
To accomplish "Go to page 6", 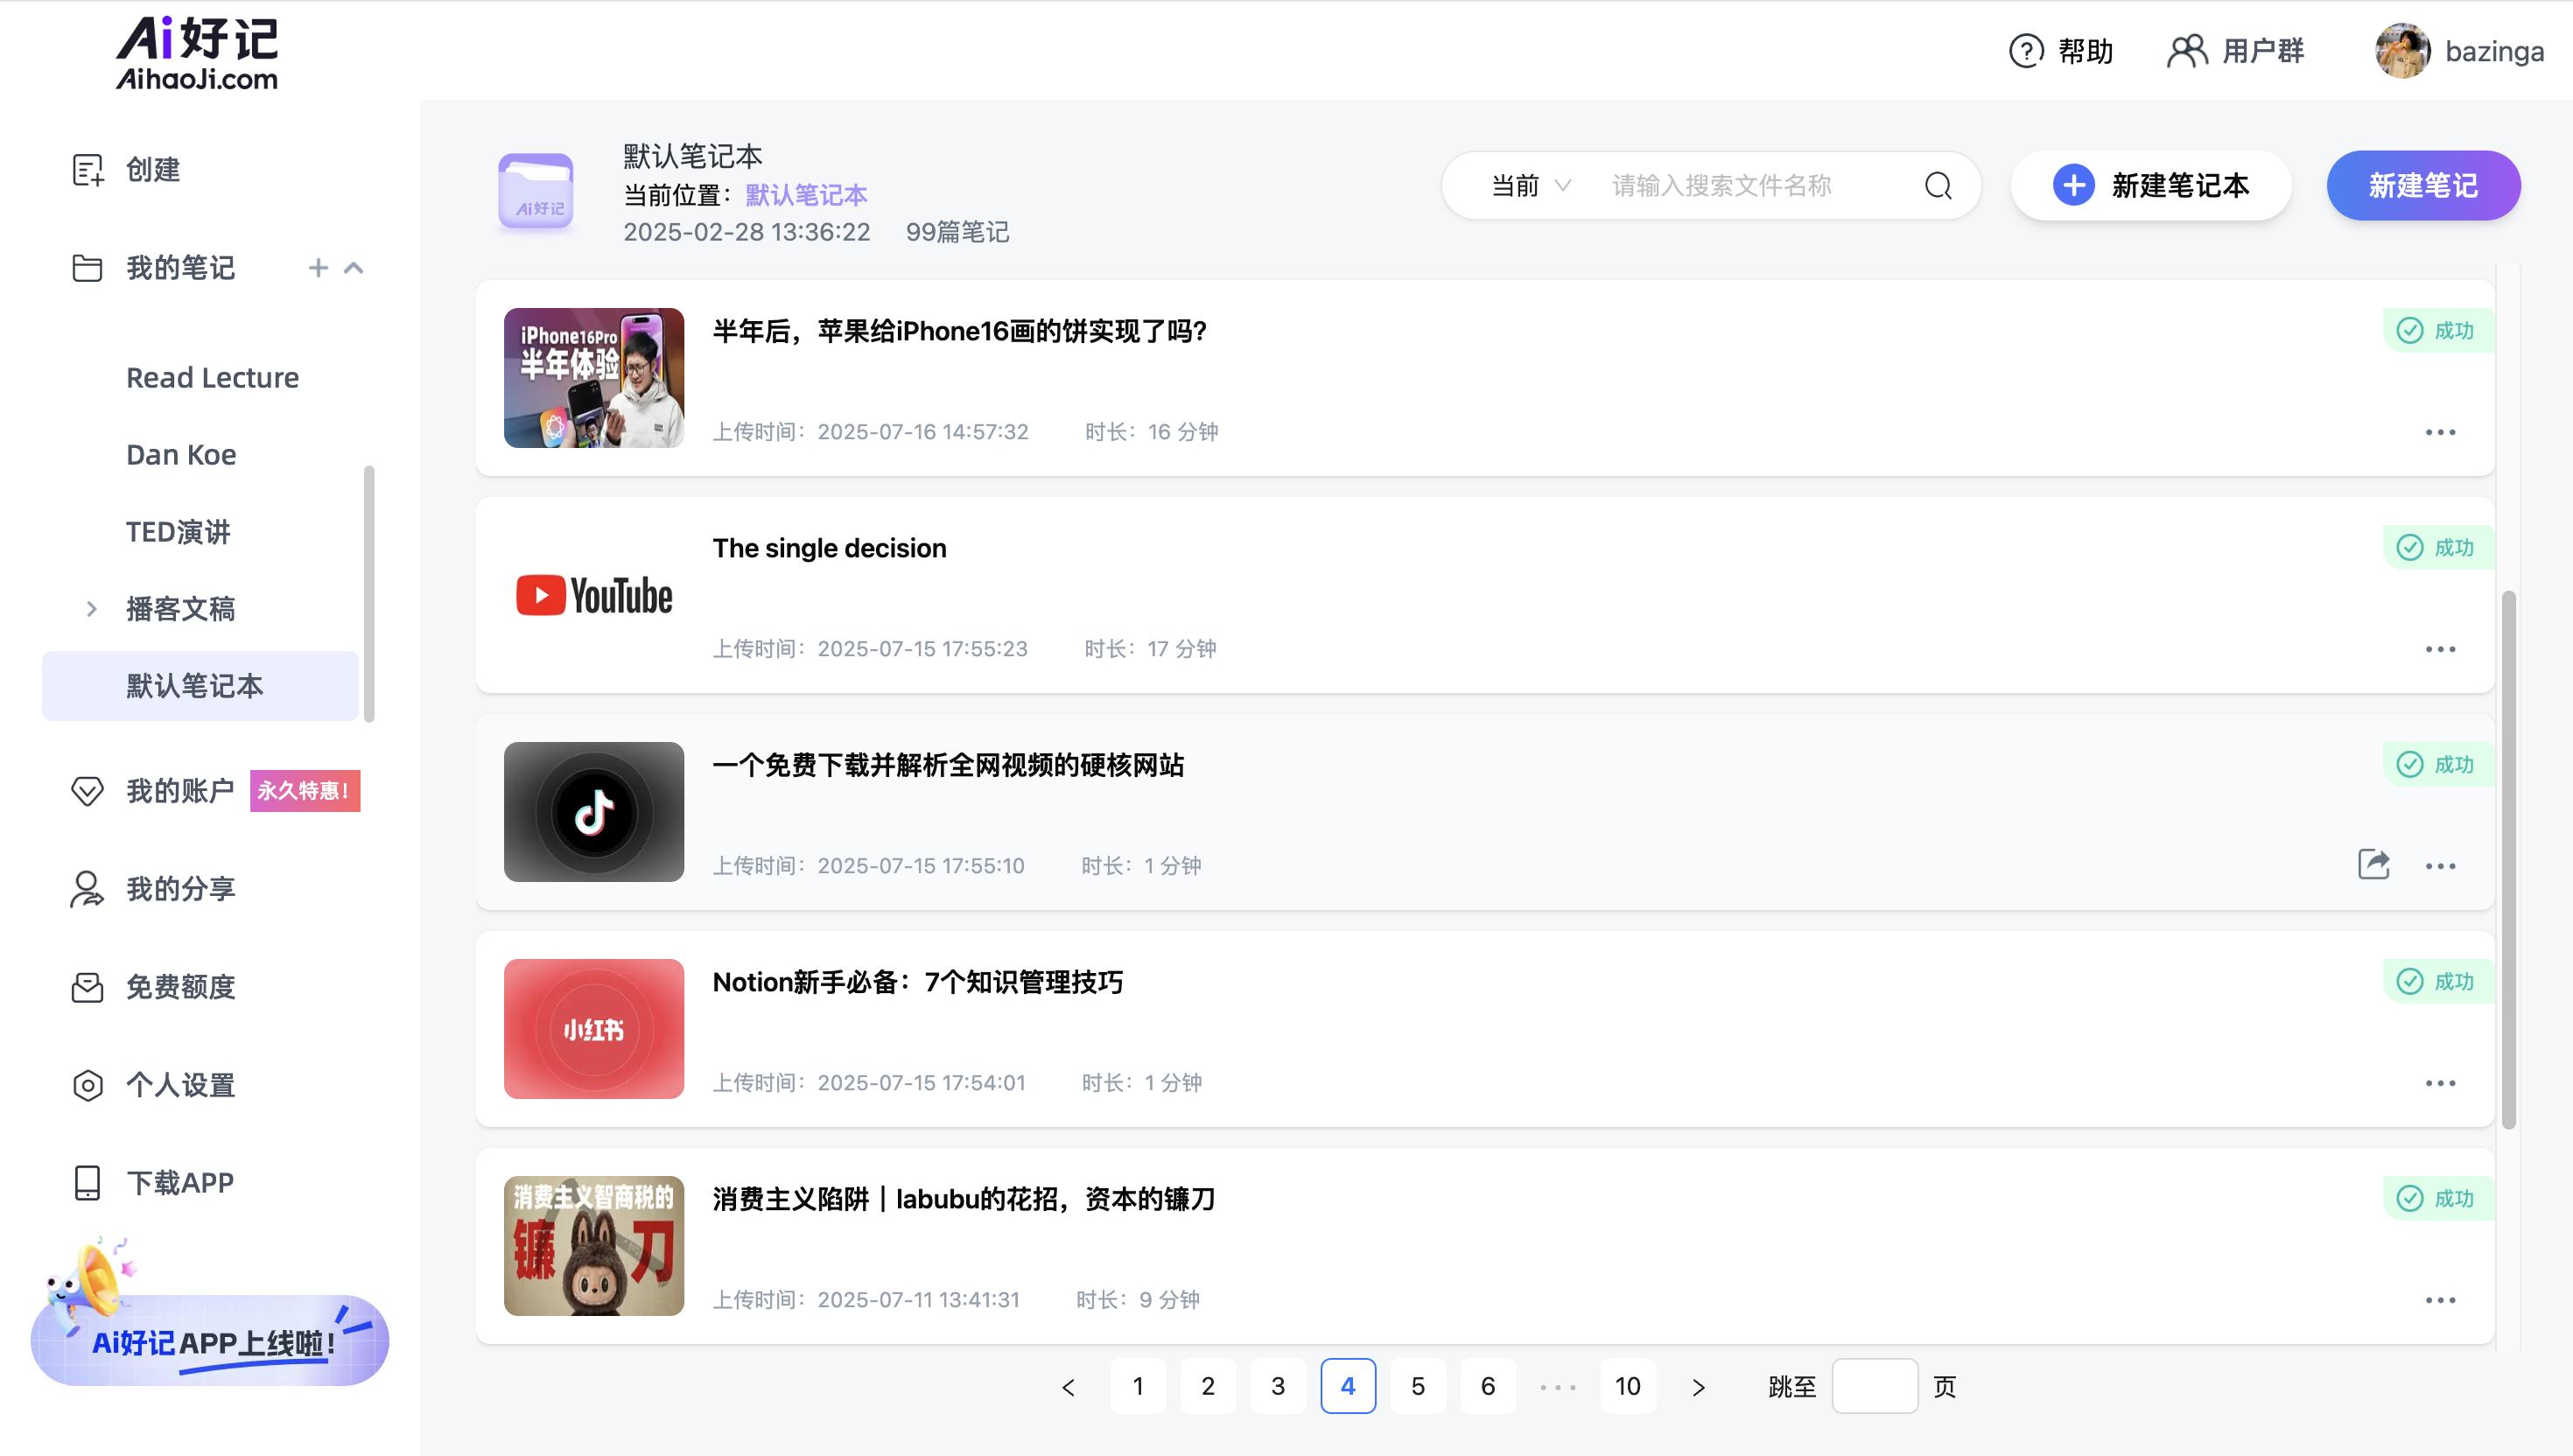I will point(1488,1387).
